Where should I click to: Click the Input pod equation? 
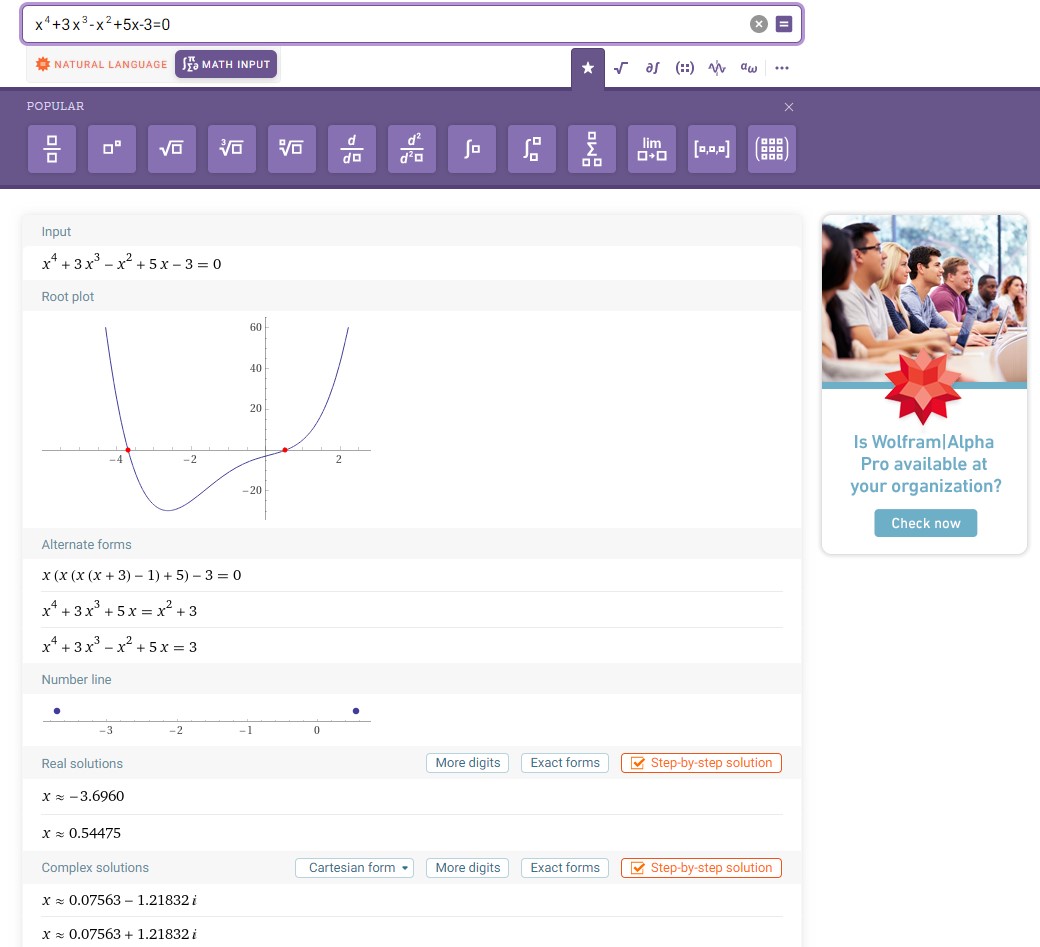click(131, 263)
